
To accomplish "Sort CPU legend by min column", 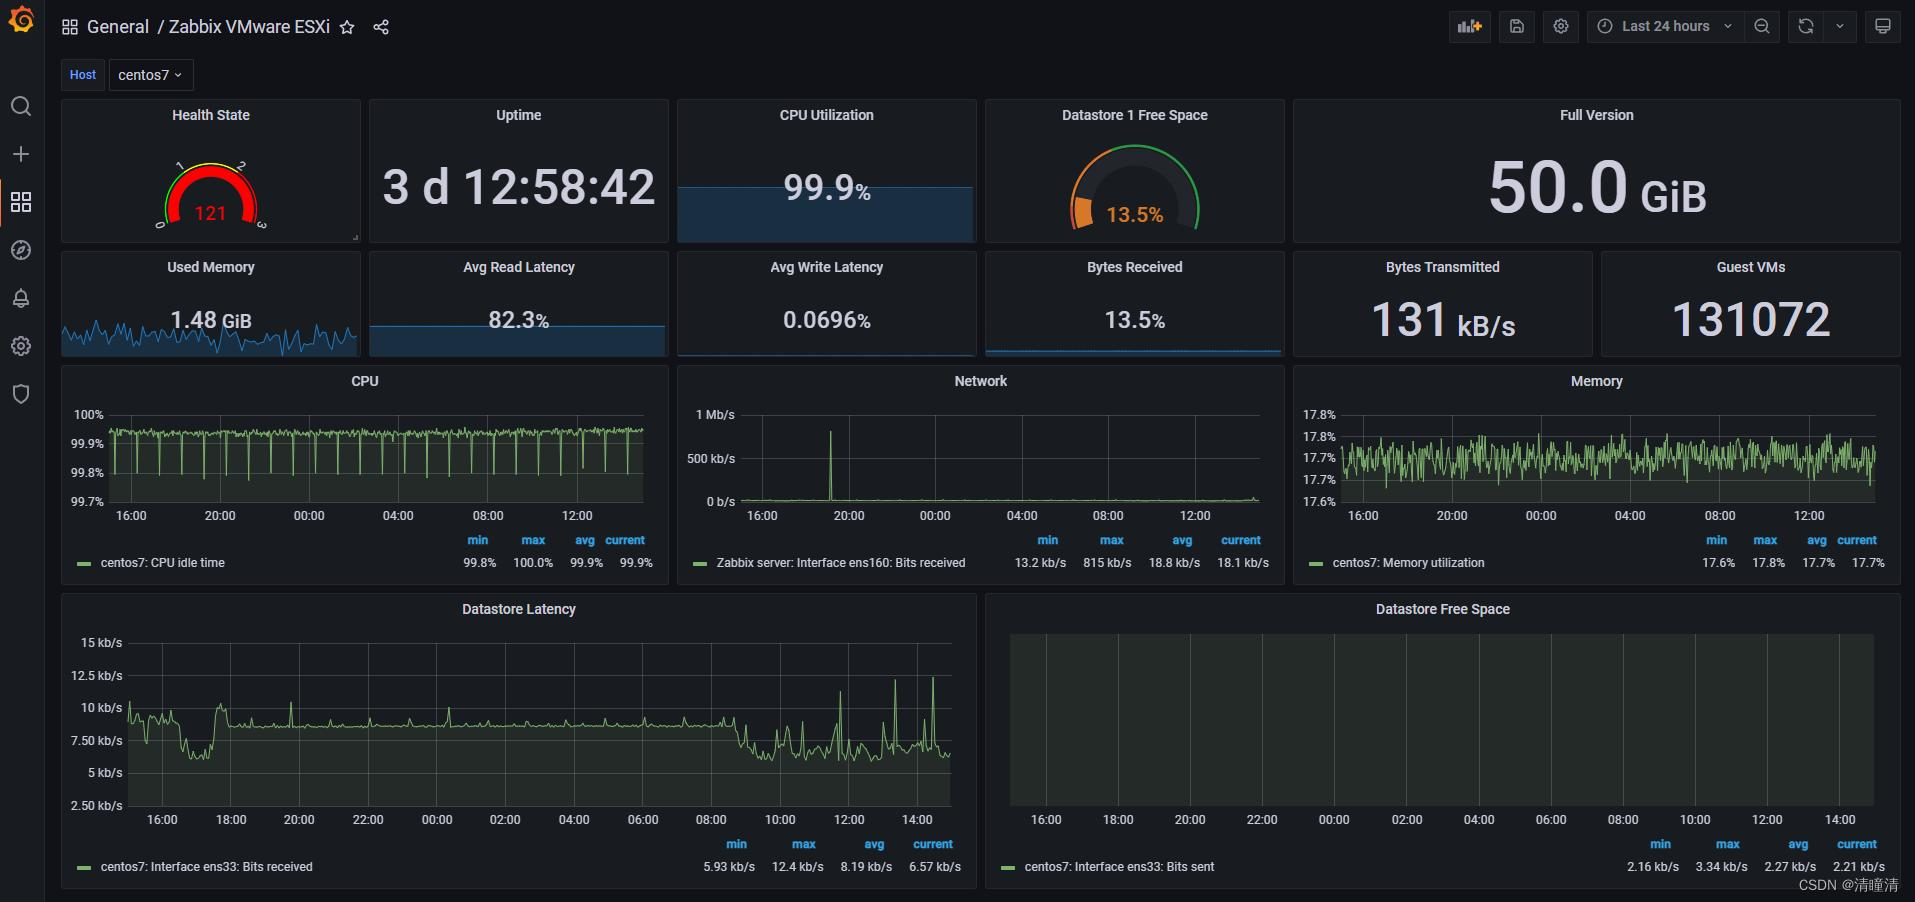I will (x=478, y=540).
